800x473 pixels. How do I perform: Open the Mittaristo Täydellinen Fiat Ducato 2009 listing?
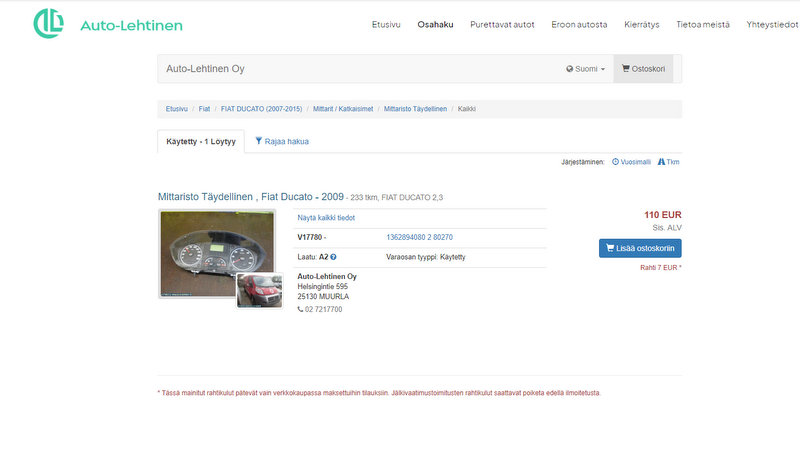point(251,197)
